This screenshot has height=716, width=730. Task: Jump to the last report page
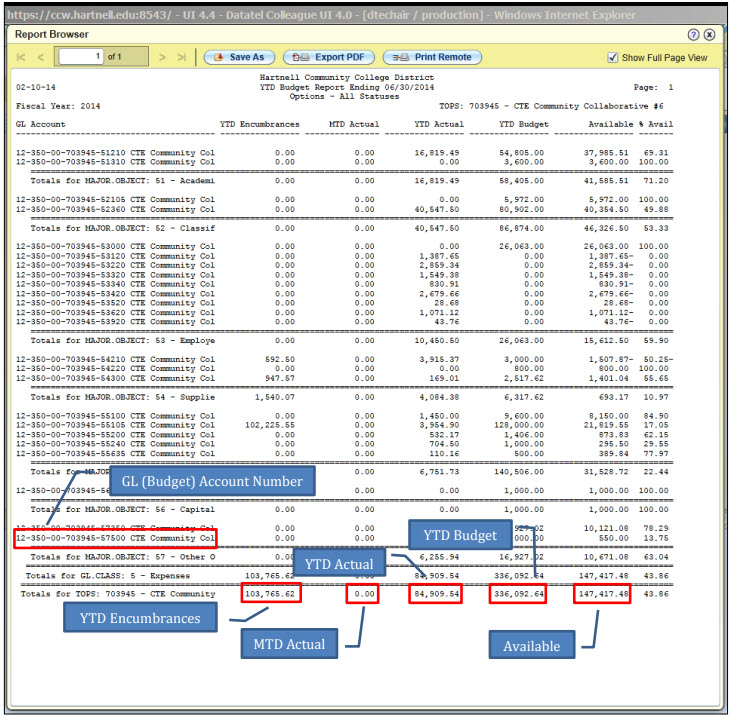point(181,57)
